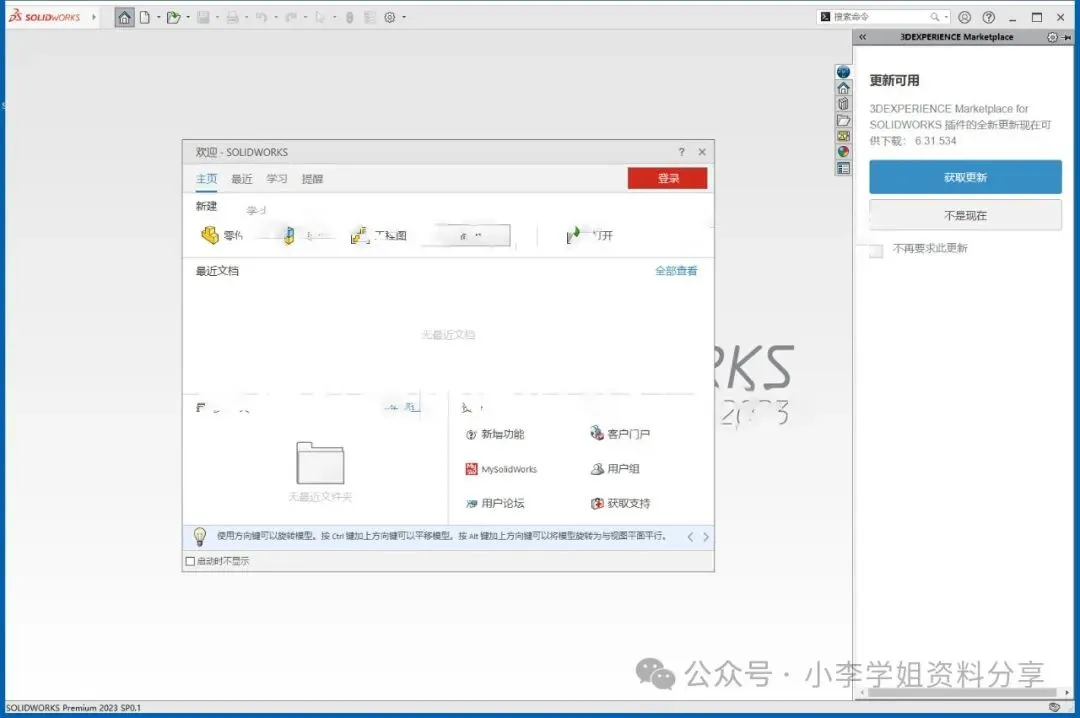1080x718 pixels.
Task: Click the Home icon in the top toolbar
Action: tap(125, 17)
